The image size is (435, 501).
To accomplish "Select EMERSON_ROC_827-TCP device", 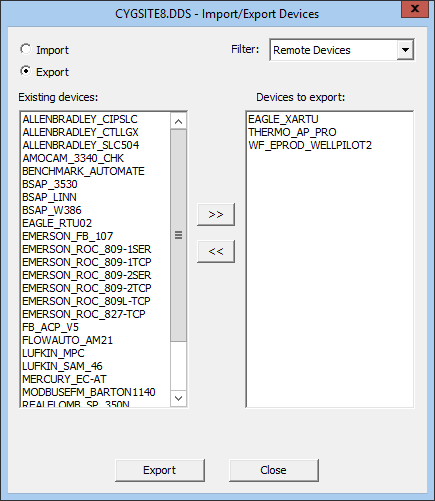I will tap(96, 314).
